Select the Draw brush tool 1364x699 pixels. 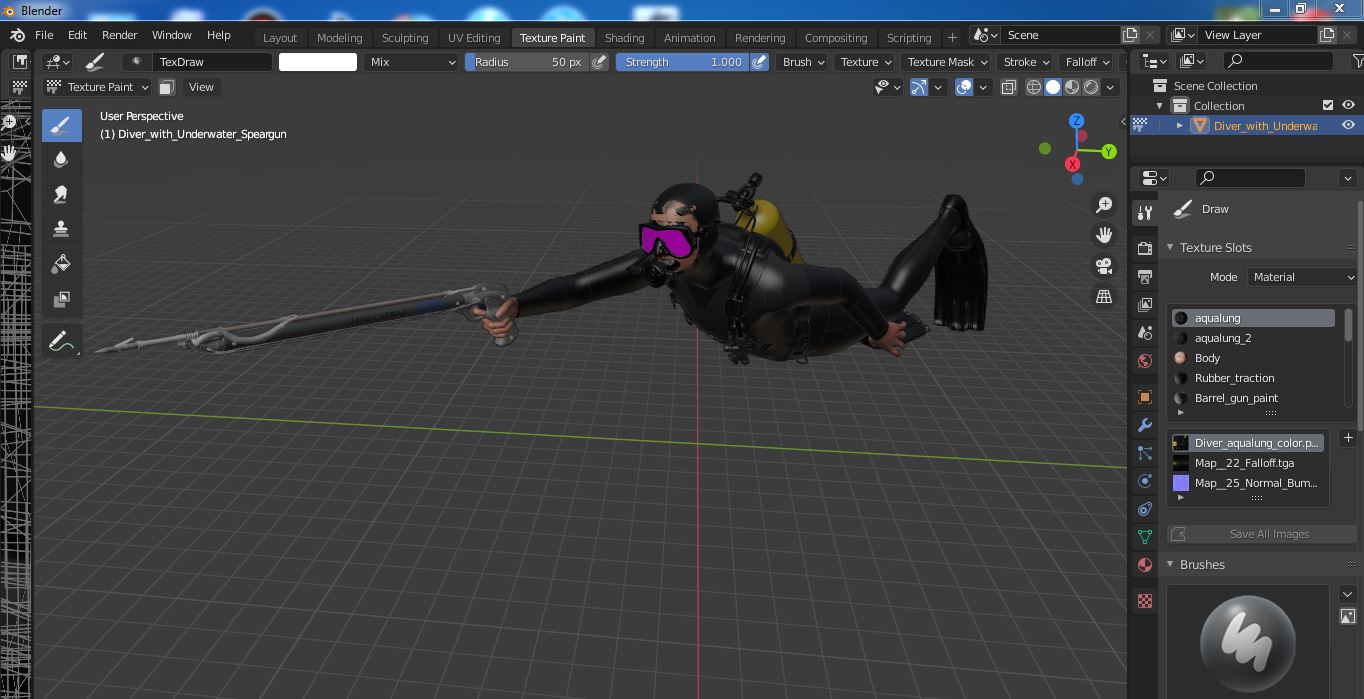(61, 125)
